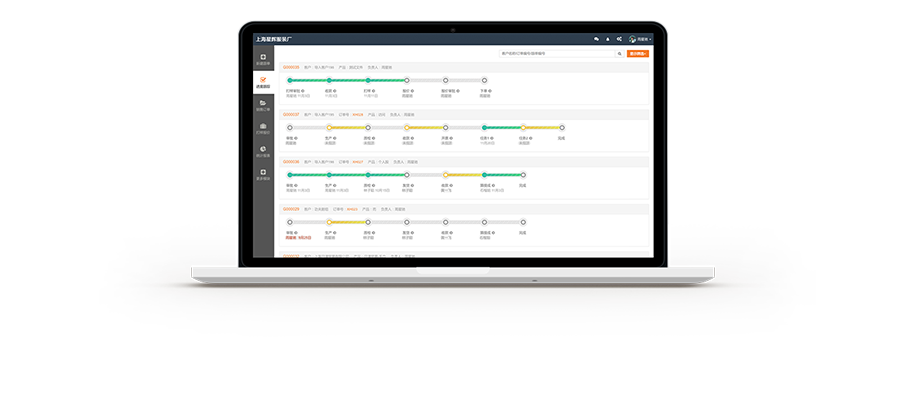Click the share icon in top bar
This screenshot has height=400, width=906.
tap(619, 39)
